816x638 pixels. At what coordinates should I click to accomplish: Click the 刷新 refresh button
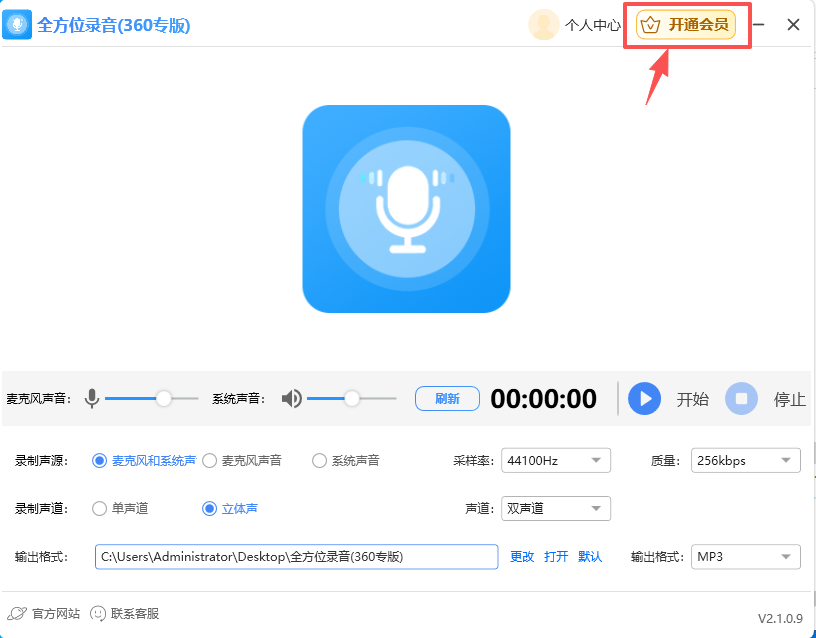[447, 398]
